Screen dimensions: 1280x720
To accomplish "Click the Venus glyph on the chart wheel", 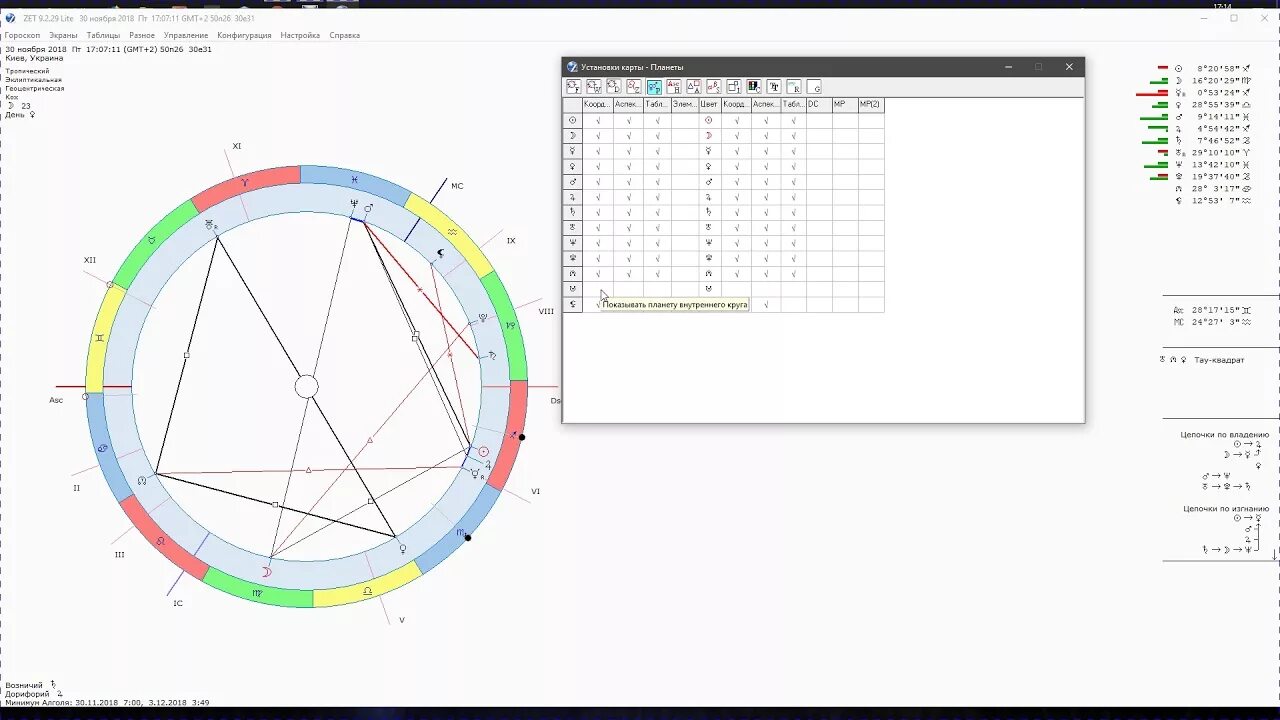I will 403,548.
